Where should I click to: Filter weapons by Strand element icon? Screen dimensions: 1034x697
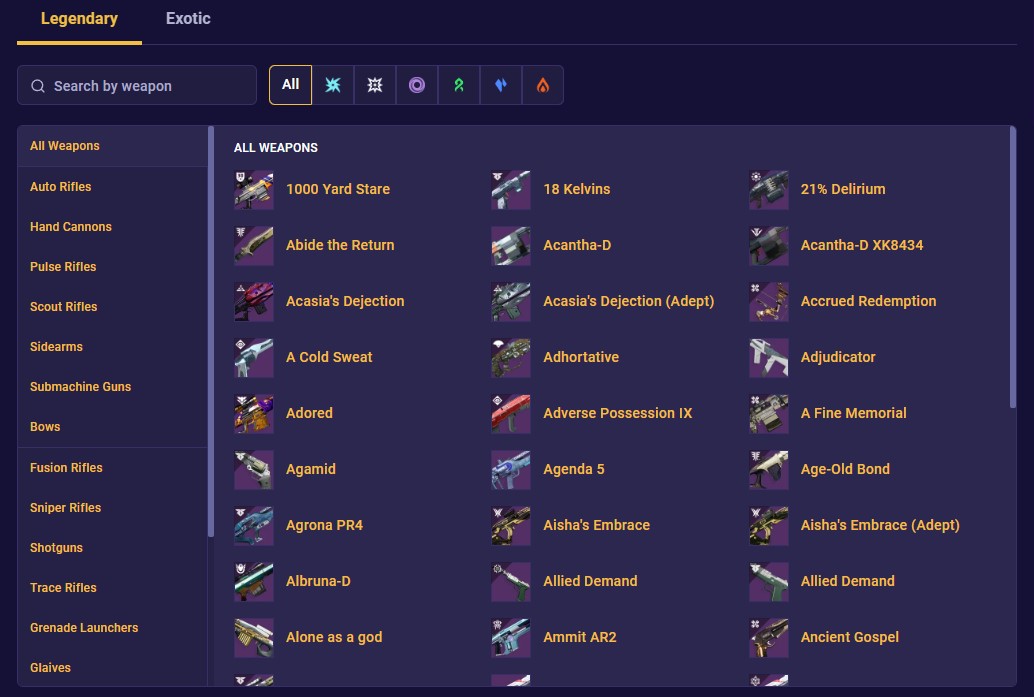(459, 85)
